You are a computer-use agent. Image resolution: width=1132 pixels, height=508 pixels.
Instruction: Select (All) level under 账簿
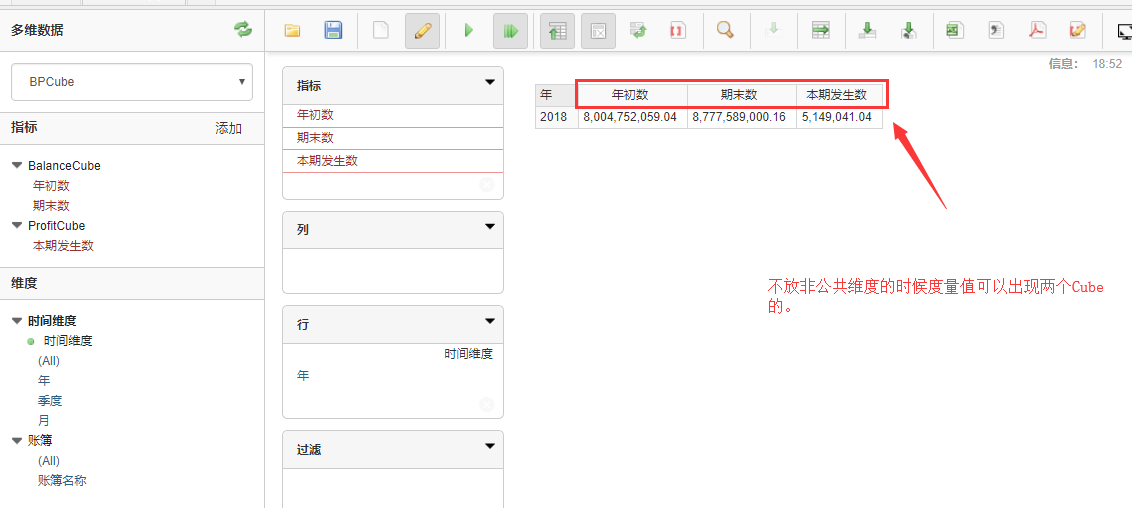pyautogui.click(x=49, y=460)
